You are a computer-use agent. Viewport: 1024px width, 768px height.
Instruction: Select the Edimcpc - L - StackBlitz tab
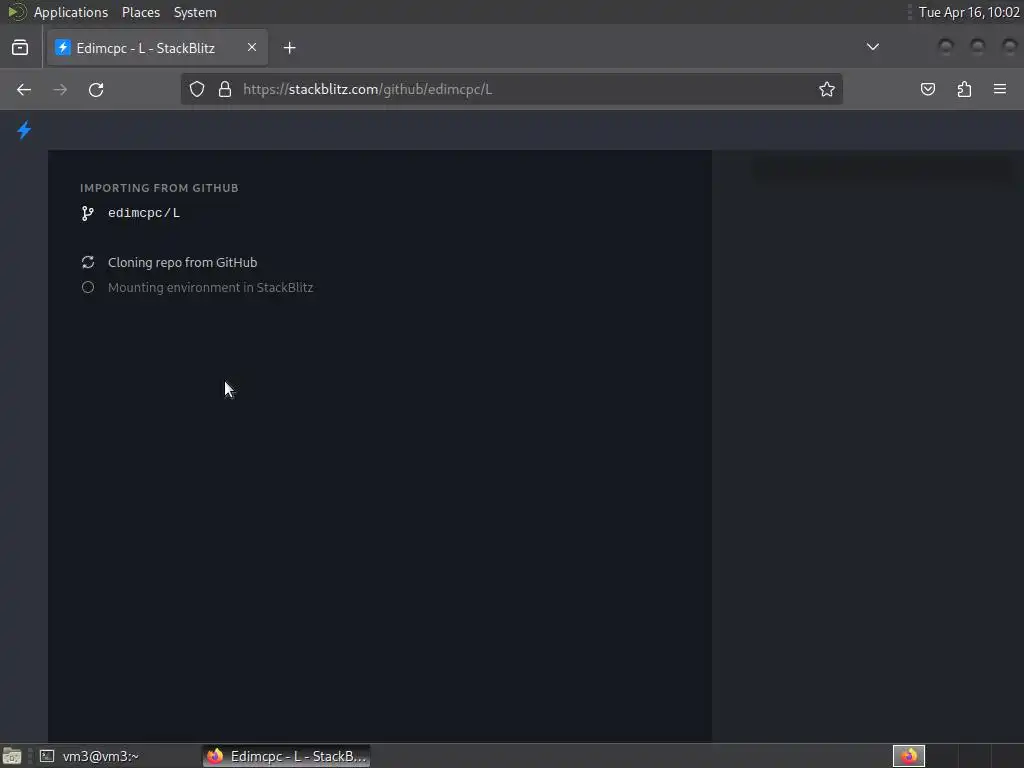click(x=157, y=48)
